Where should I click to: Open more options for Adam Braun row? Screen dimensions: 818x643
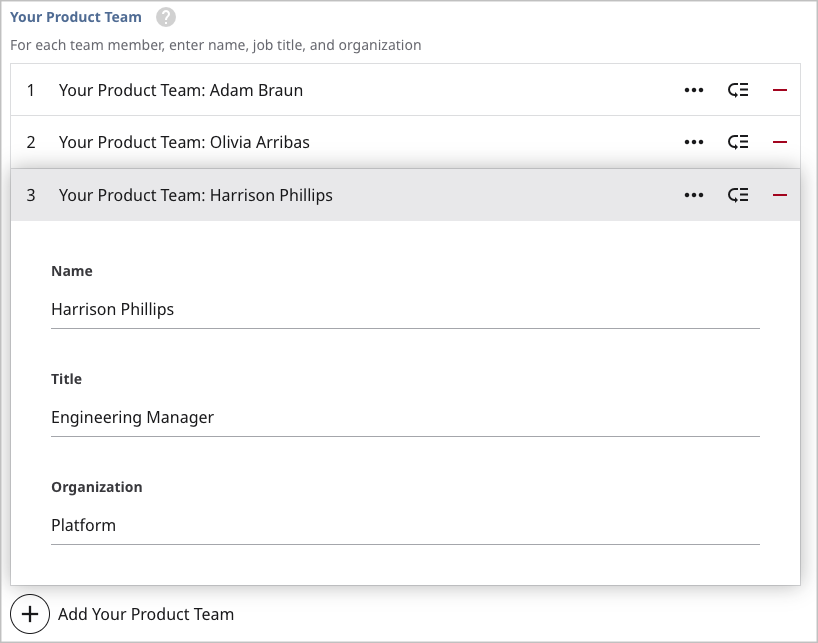pyautogui.click(x=694, y=90)
